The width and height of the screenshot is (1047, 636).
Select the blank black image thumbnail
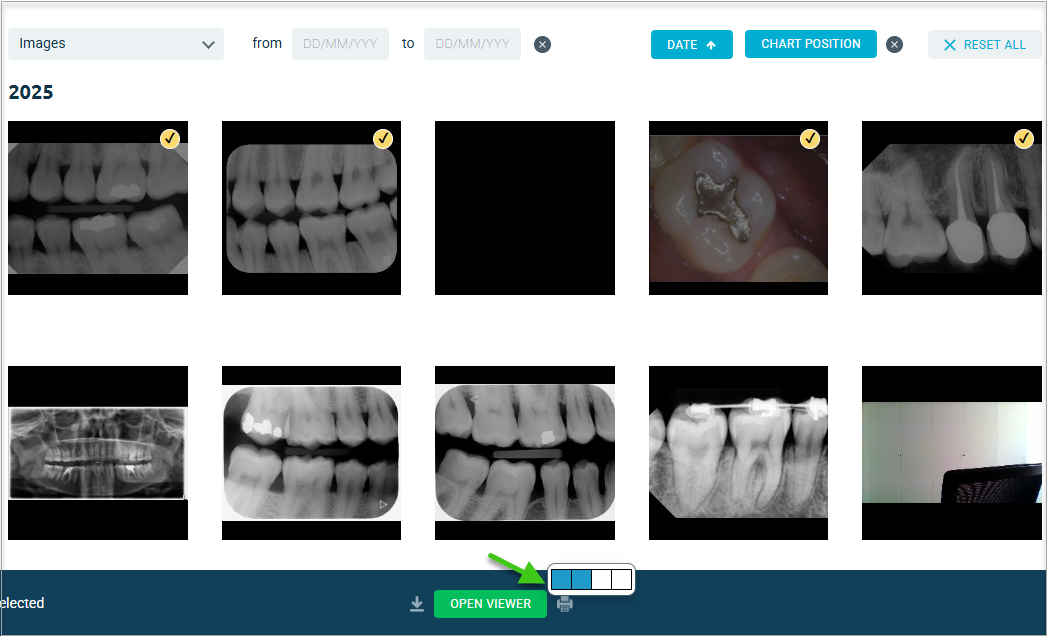pyautogui.click(x=525, y=208)
